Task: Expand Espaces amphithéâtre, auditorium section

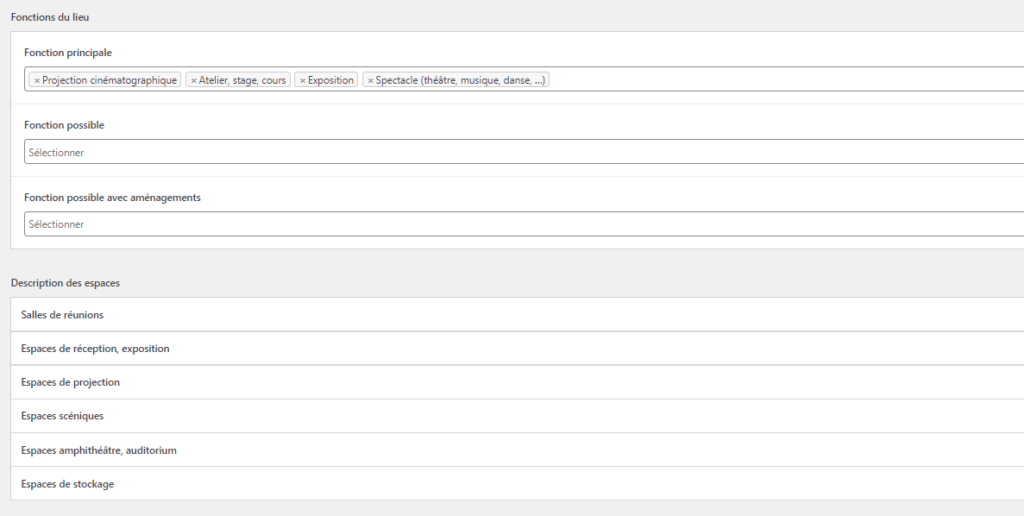Action: click(517, 450)
